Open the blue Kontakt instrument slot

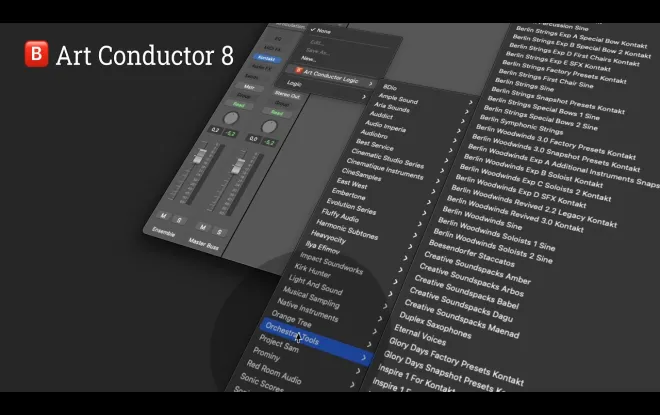[266, 58]
